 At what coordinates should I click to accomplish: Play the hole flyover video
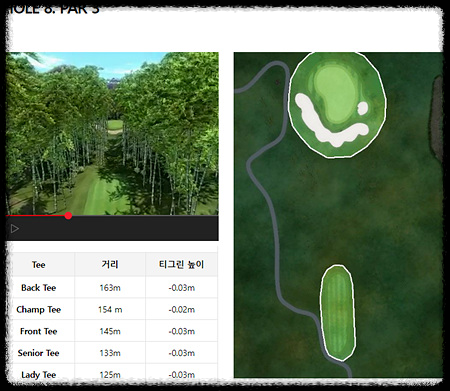coord(15,229)
